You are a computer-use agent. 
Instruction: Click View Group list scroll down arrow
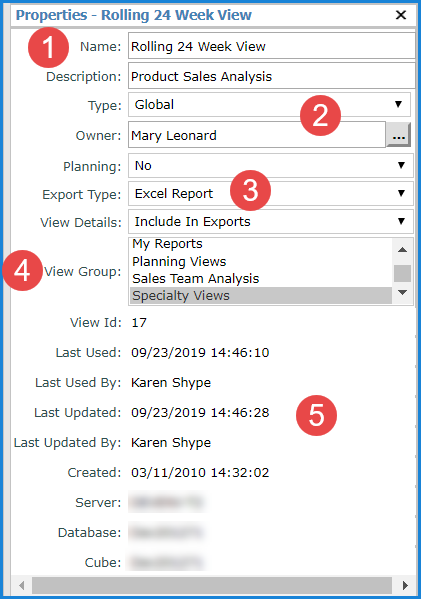(x=402, y=293)
